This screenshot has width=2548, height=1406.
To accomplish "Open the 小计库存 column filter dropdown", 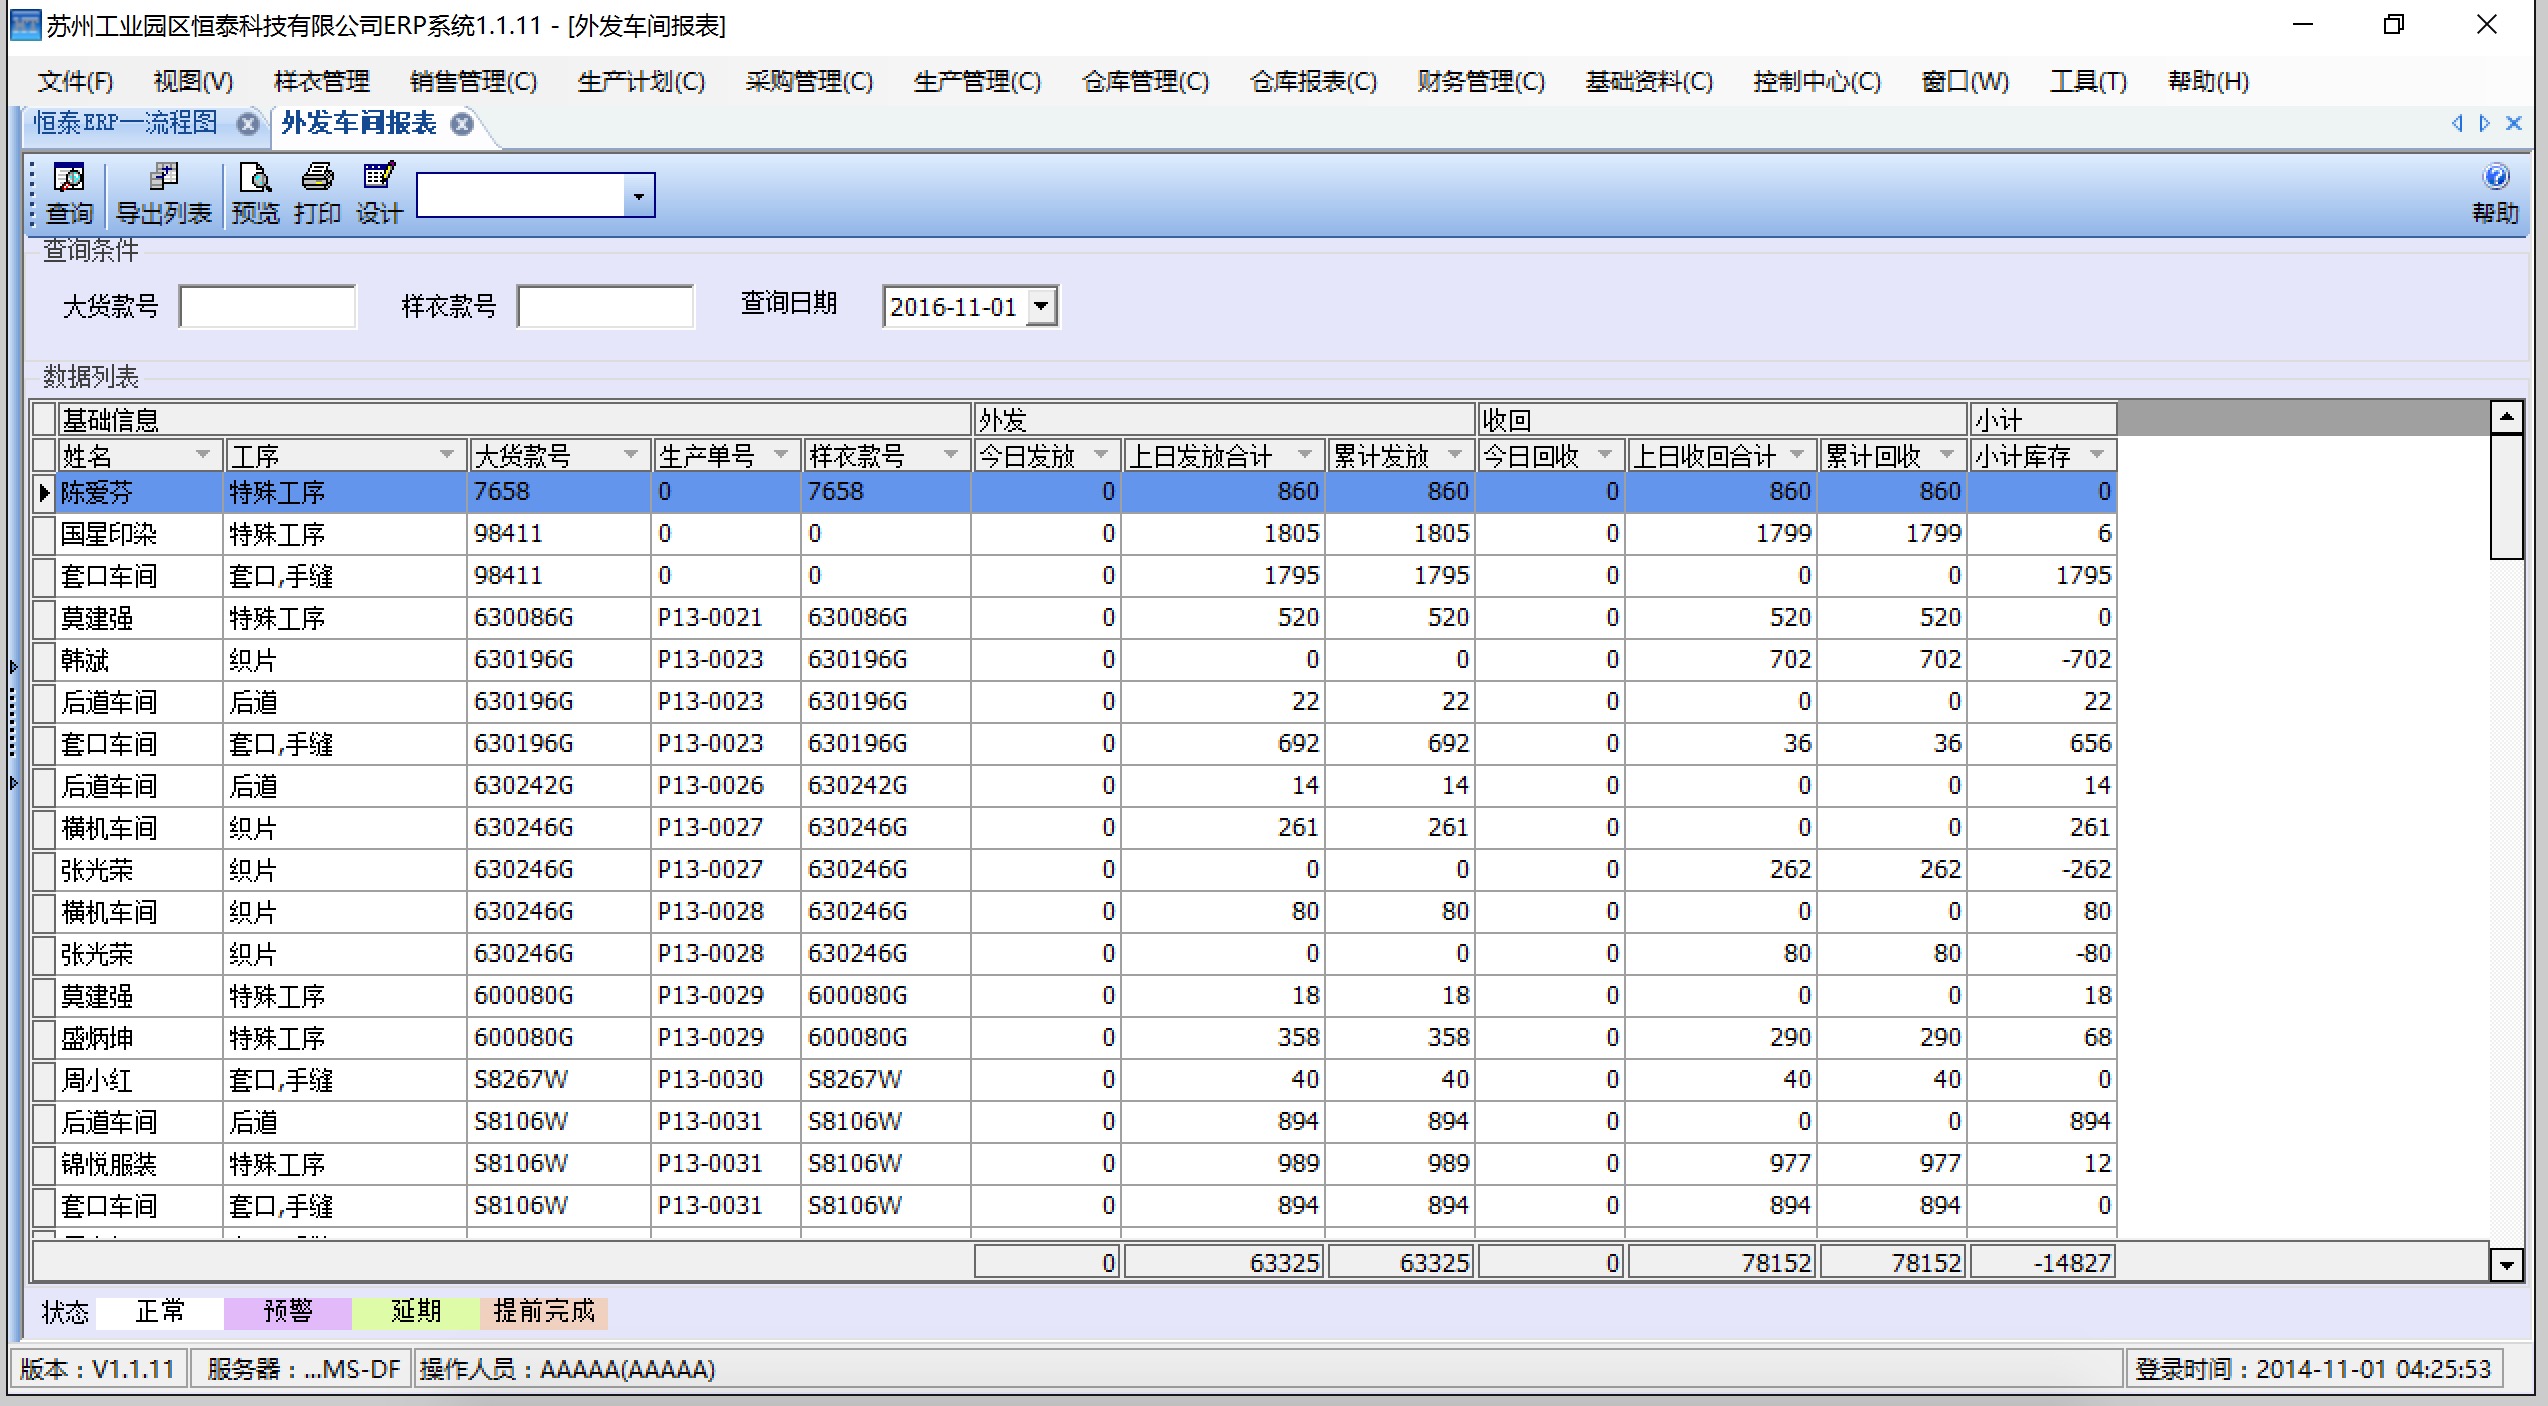I will coord(2097,455).
